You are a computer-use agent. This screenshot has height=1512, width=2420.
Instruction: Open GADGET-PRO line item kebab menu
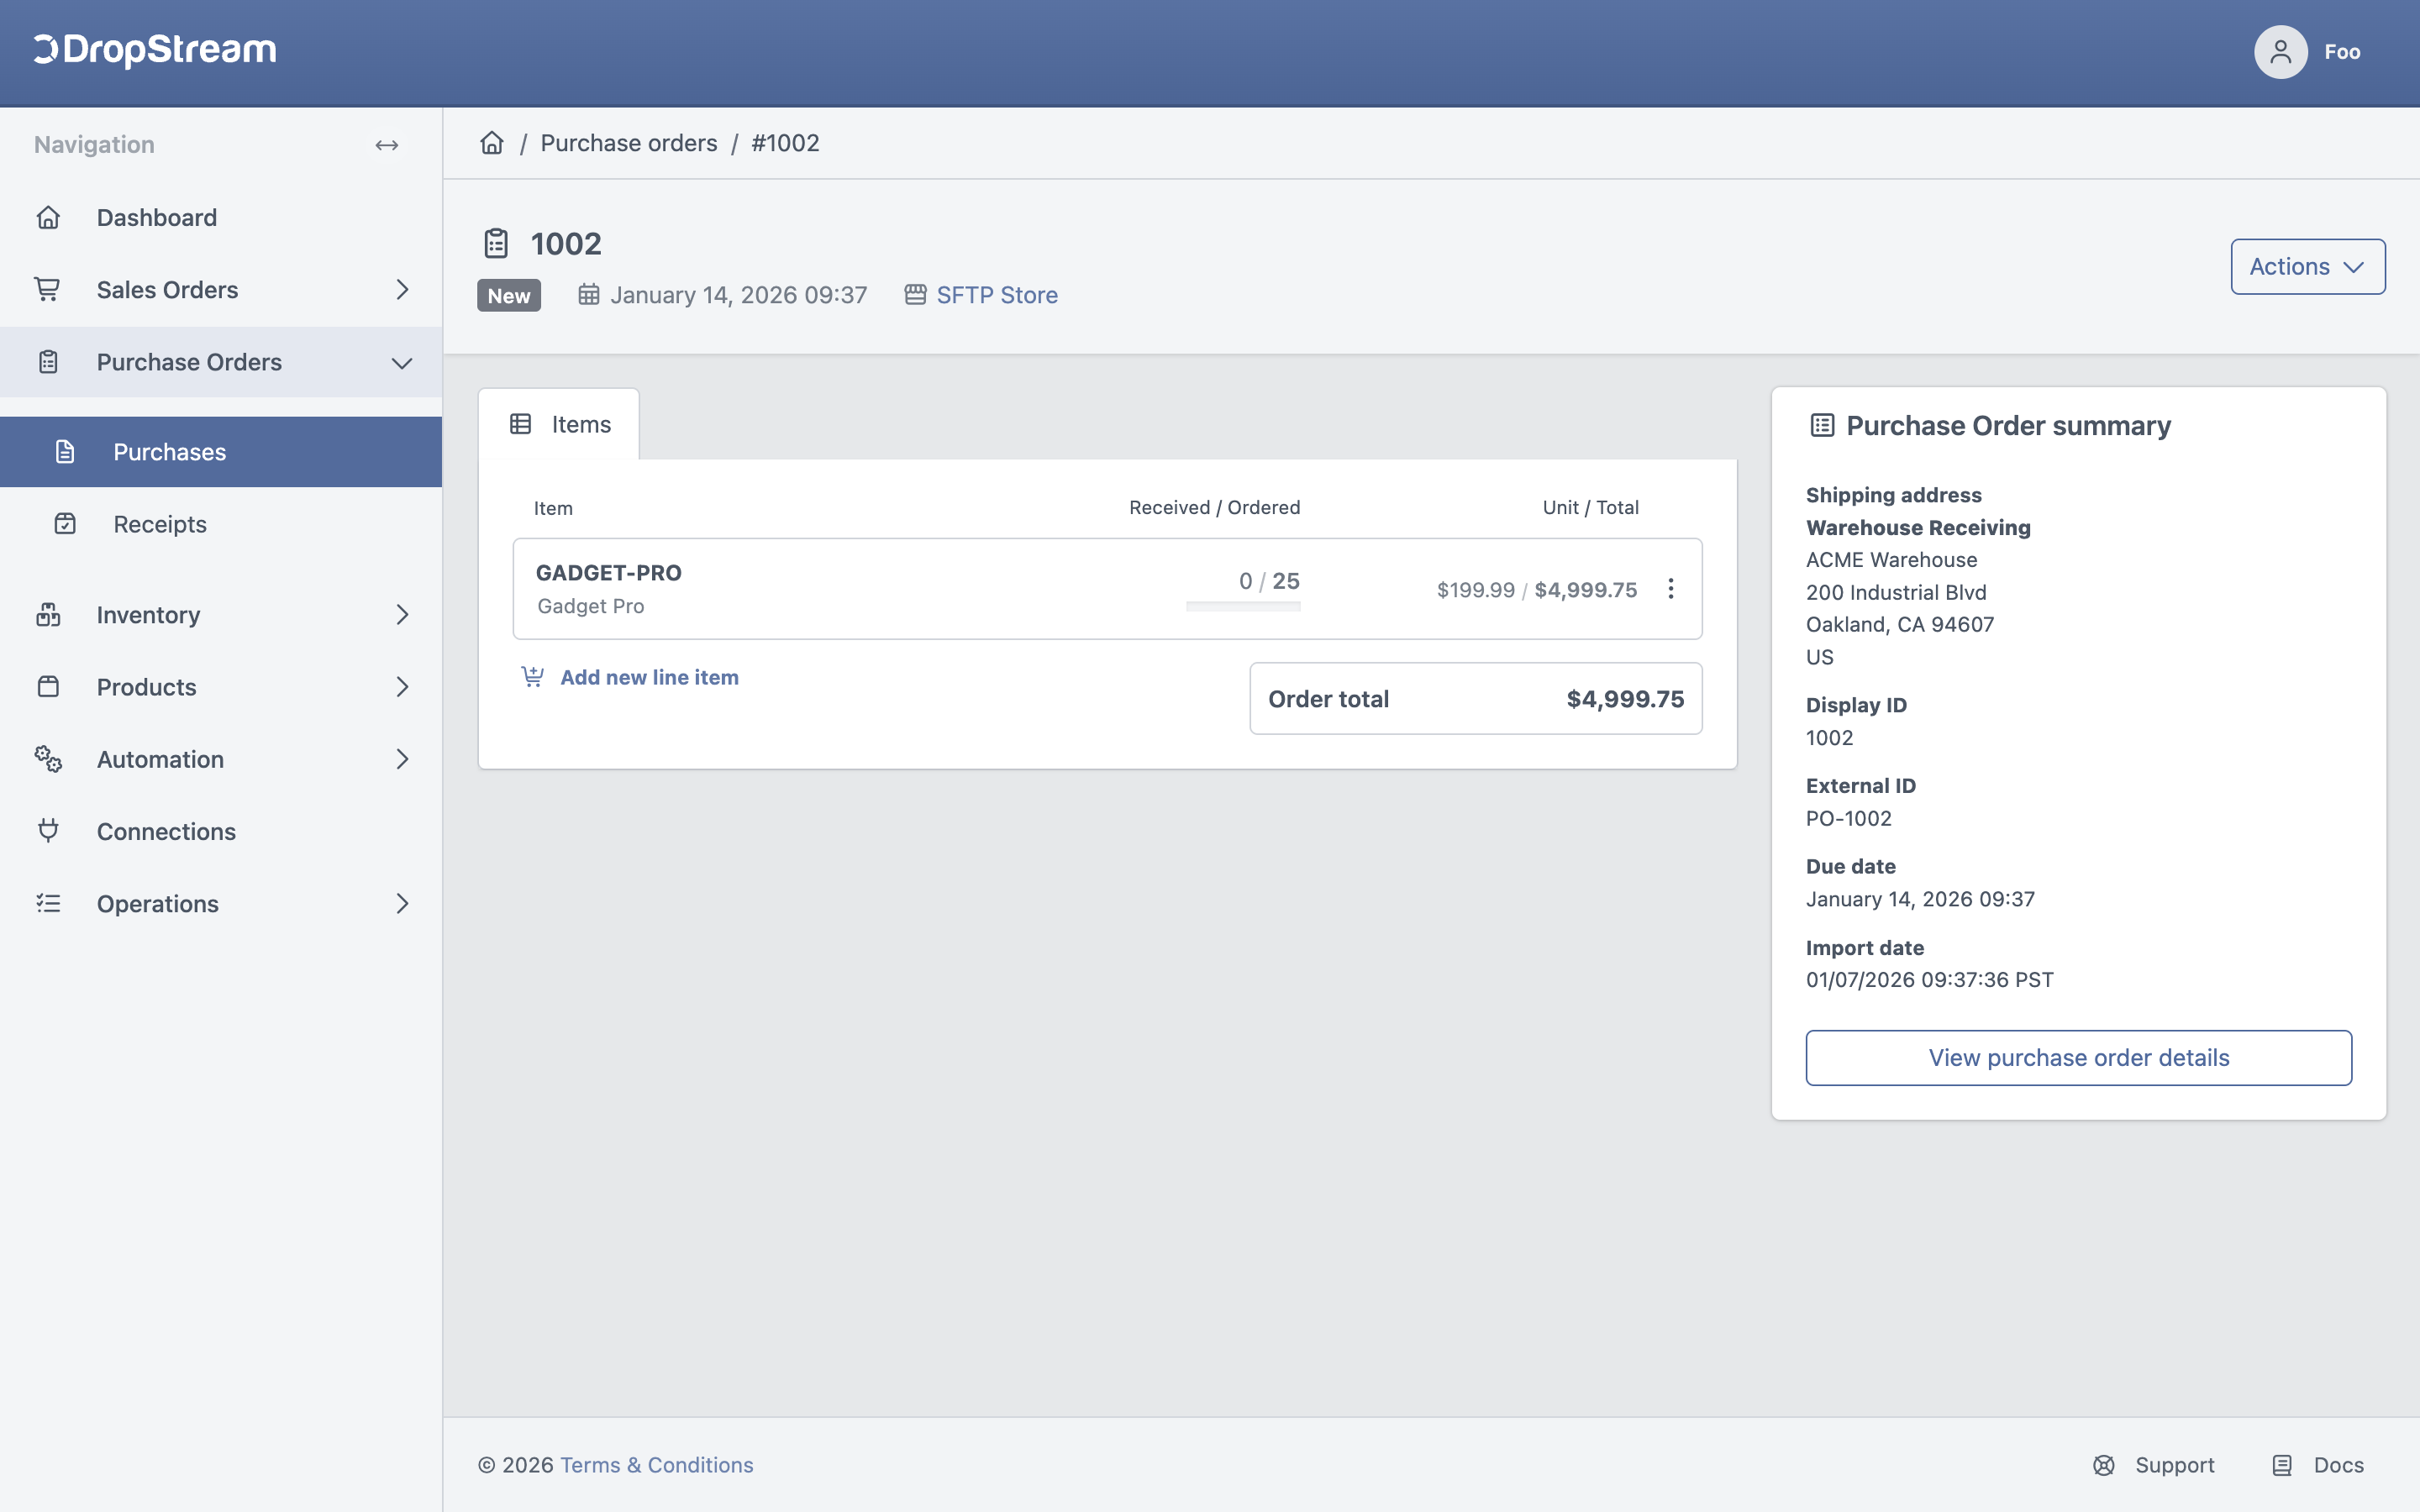click(x=1670, y=589)
